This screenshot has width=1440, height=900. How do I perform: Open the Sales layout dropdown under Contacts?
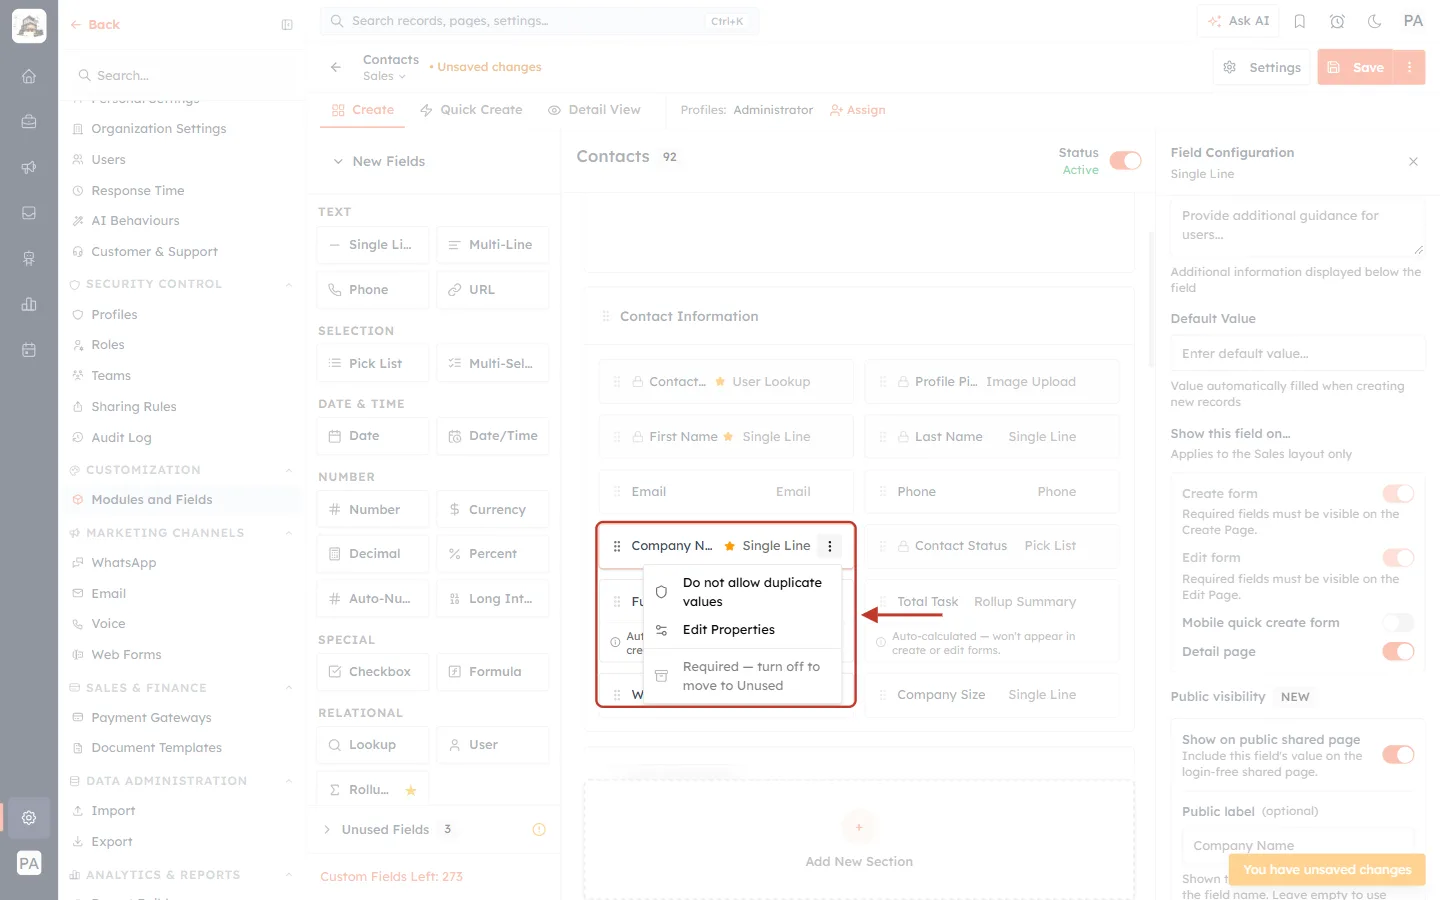384,76
